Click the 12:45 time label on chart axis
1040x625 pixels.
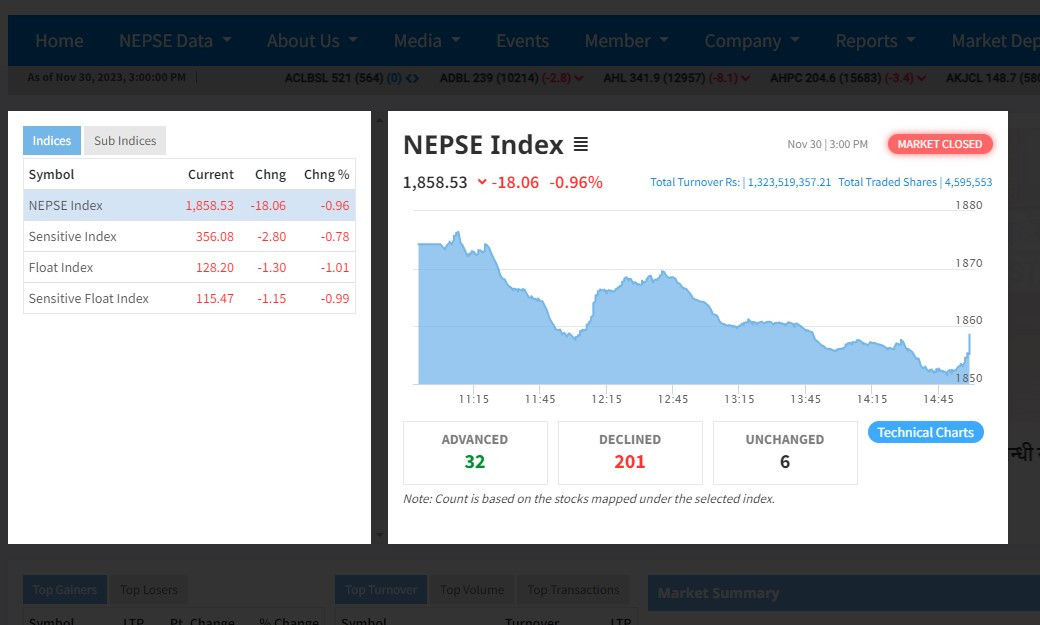(x=673, y=399)
